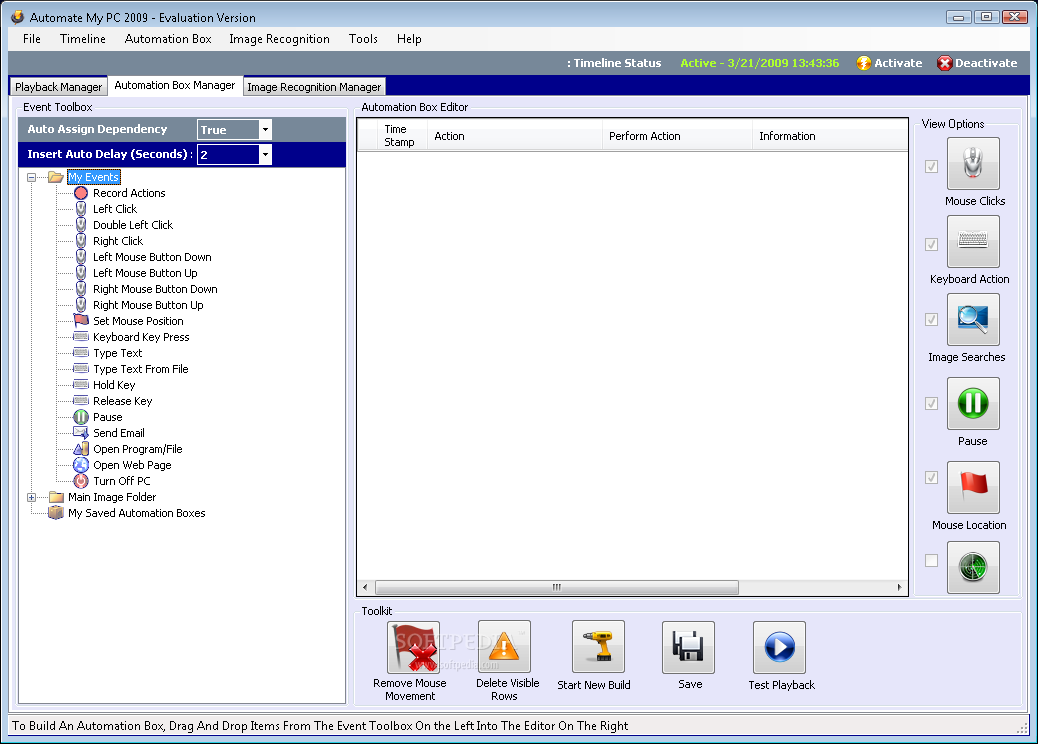Image resolution: width=1038 pixels, height=744 pixels.
Task: Expand the Main Image Folder node
Action: click(x=31, y=497)
